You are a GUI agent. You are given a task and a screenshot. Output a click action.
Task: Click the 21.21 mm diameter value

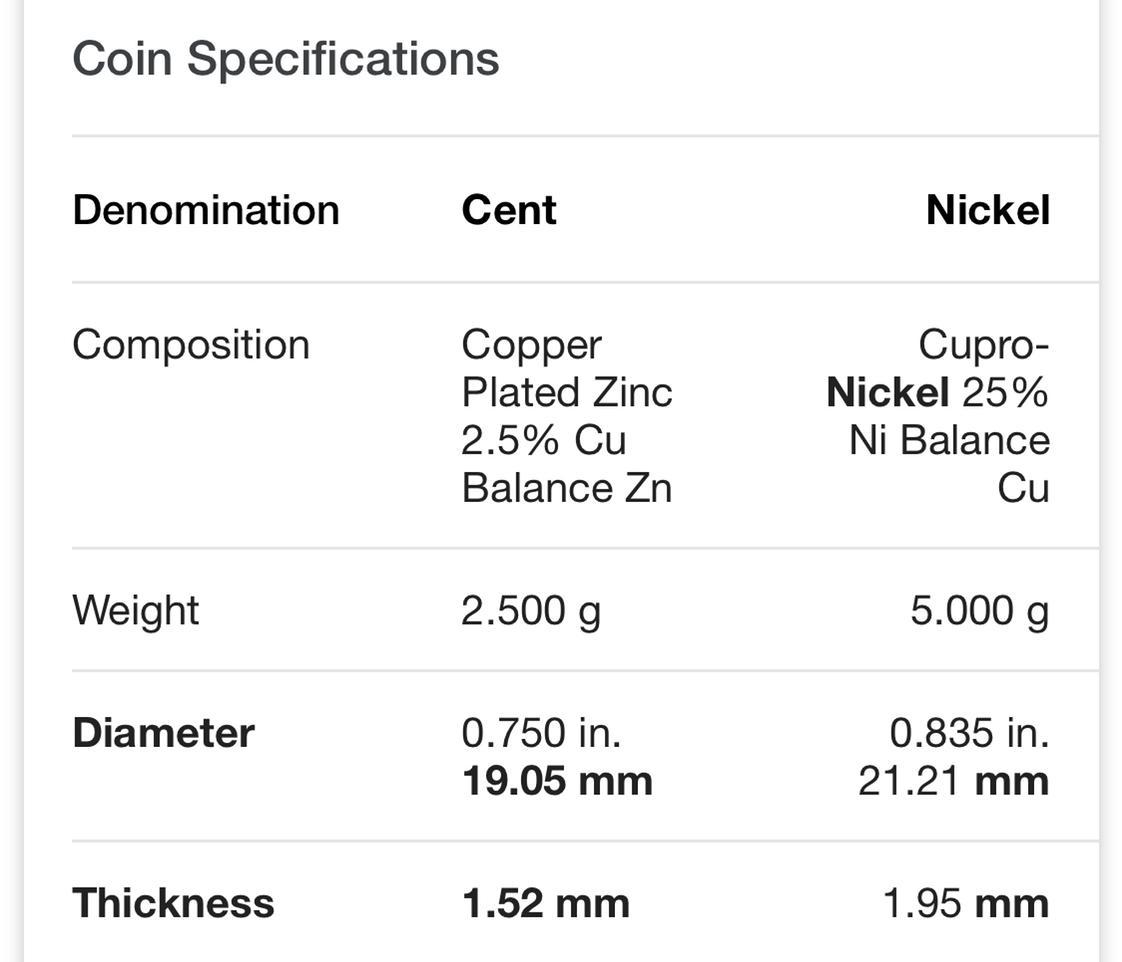tap(953, 781)
